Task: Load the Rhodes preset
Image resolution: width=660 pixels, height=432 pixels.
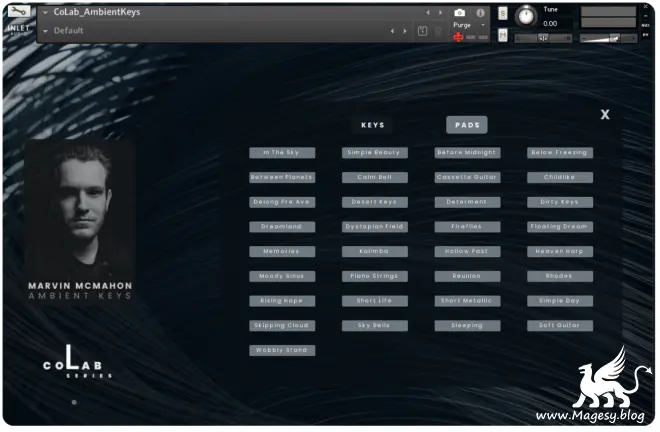Action: [559, 276]
